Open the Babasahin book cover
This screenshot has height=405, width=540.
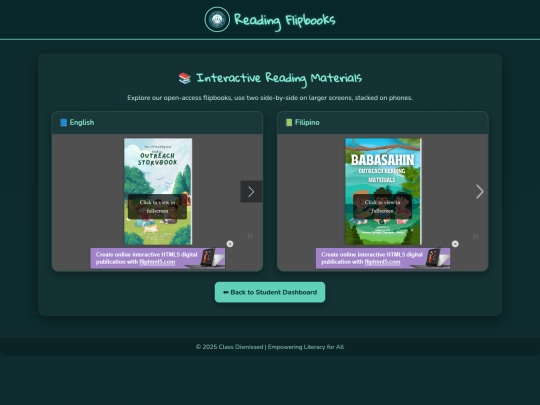[x=383, y=191]
